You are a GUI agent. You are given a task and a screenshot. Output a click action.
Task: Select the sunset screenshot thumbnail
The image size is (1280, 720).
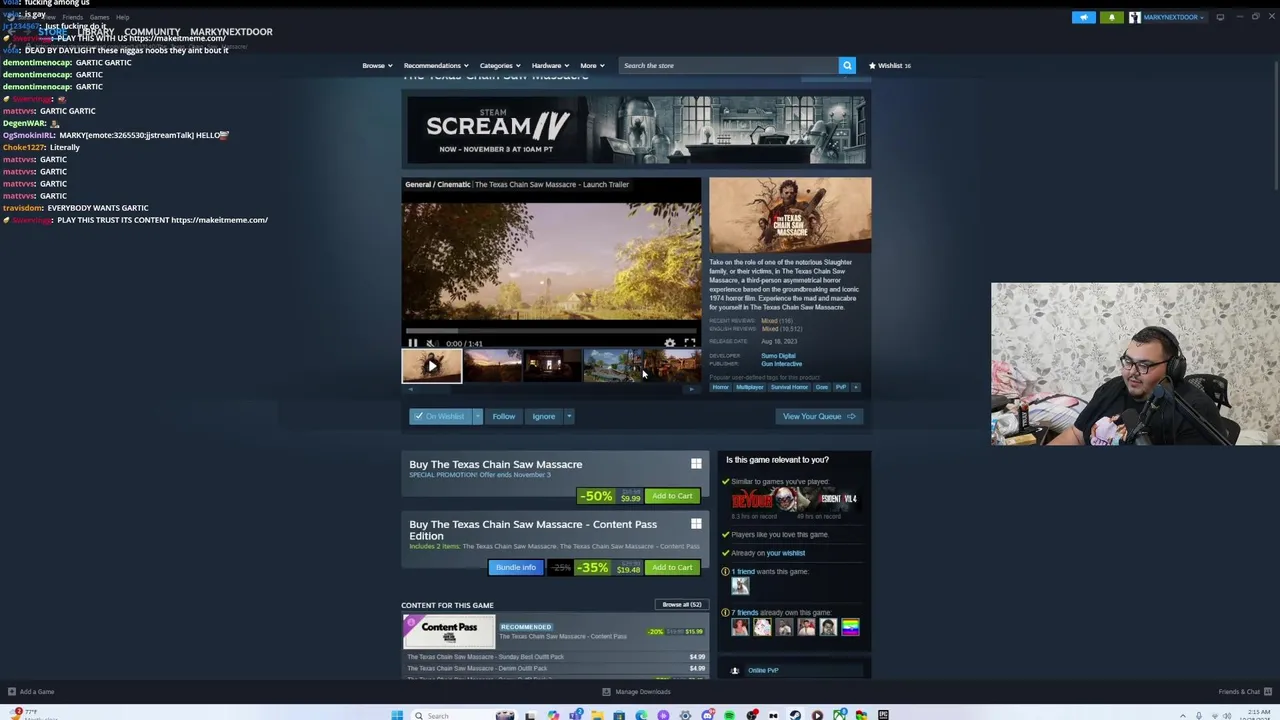coord(492,366)
